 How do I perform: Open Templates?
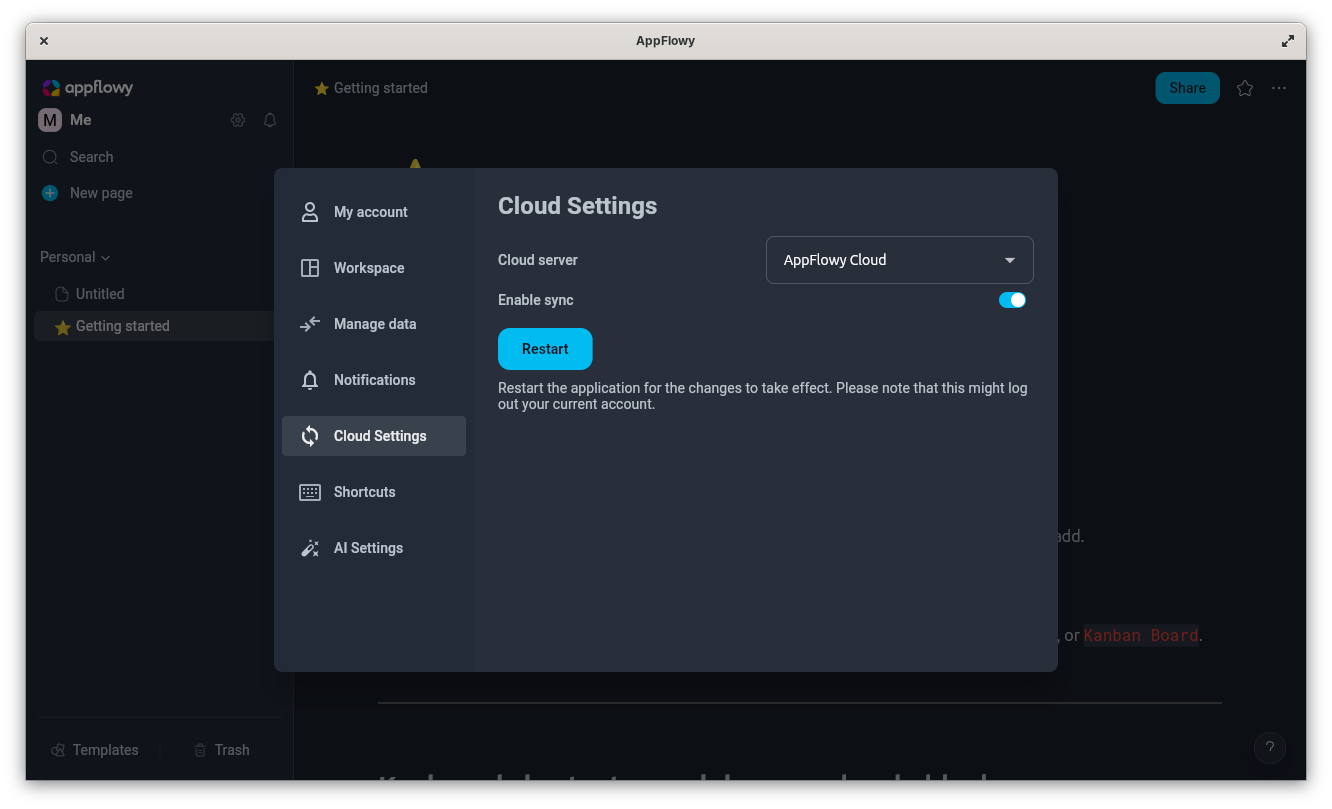click(x=95, y=750)
